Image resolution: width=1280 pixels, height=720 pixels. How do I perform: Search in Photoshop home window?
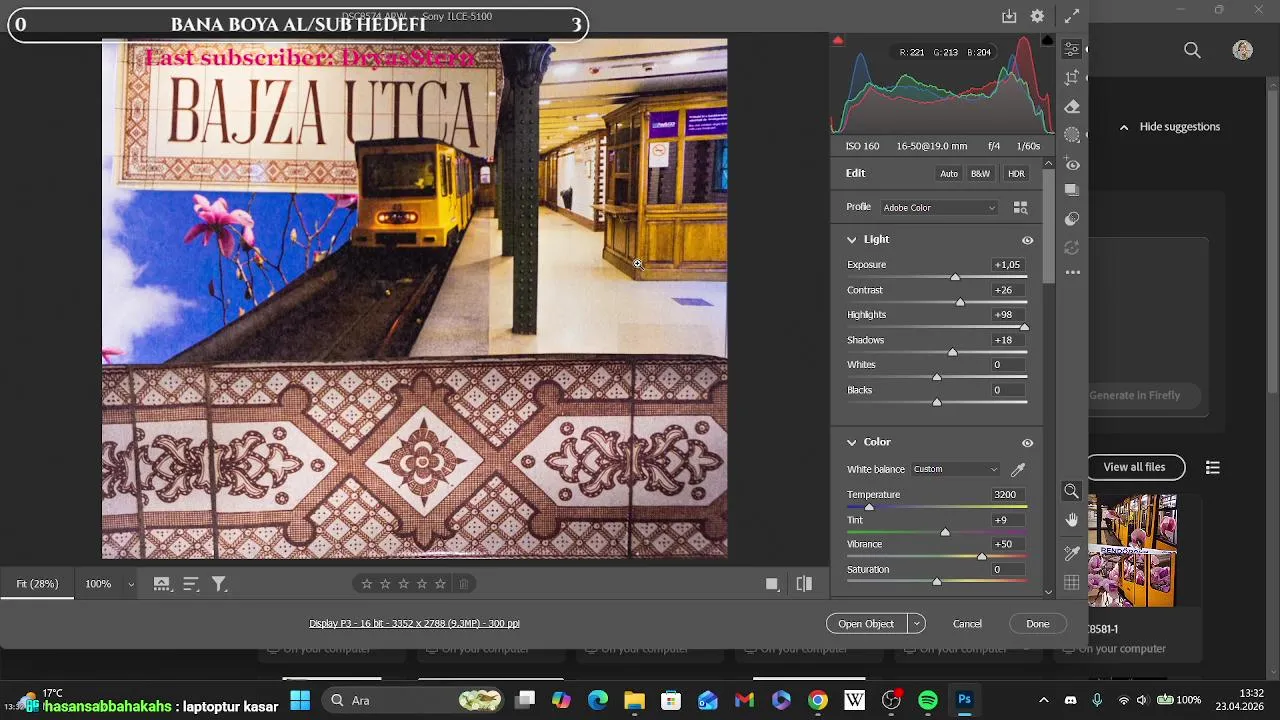tap(1192, 50)
